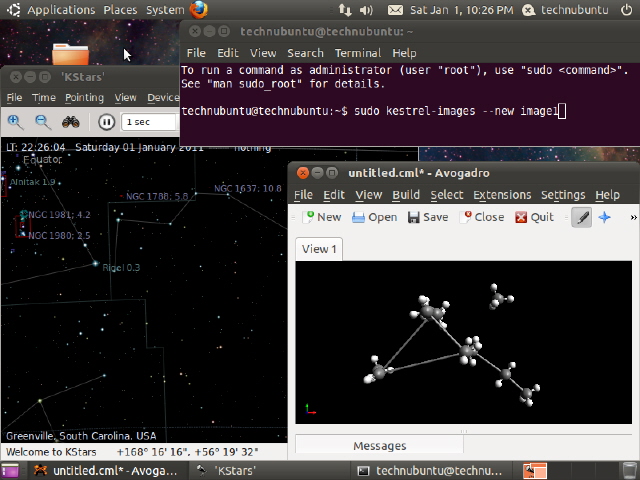Click Quit in the Avogadro toolbar
The height and width of the screenshot is (480, 640).
coord(534,217)
